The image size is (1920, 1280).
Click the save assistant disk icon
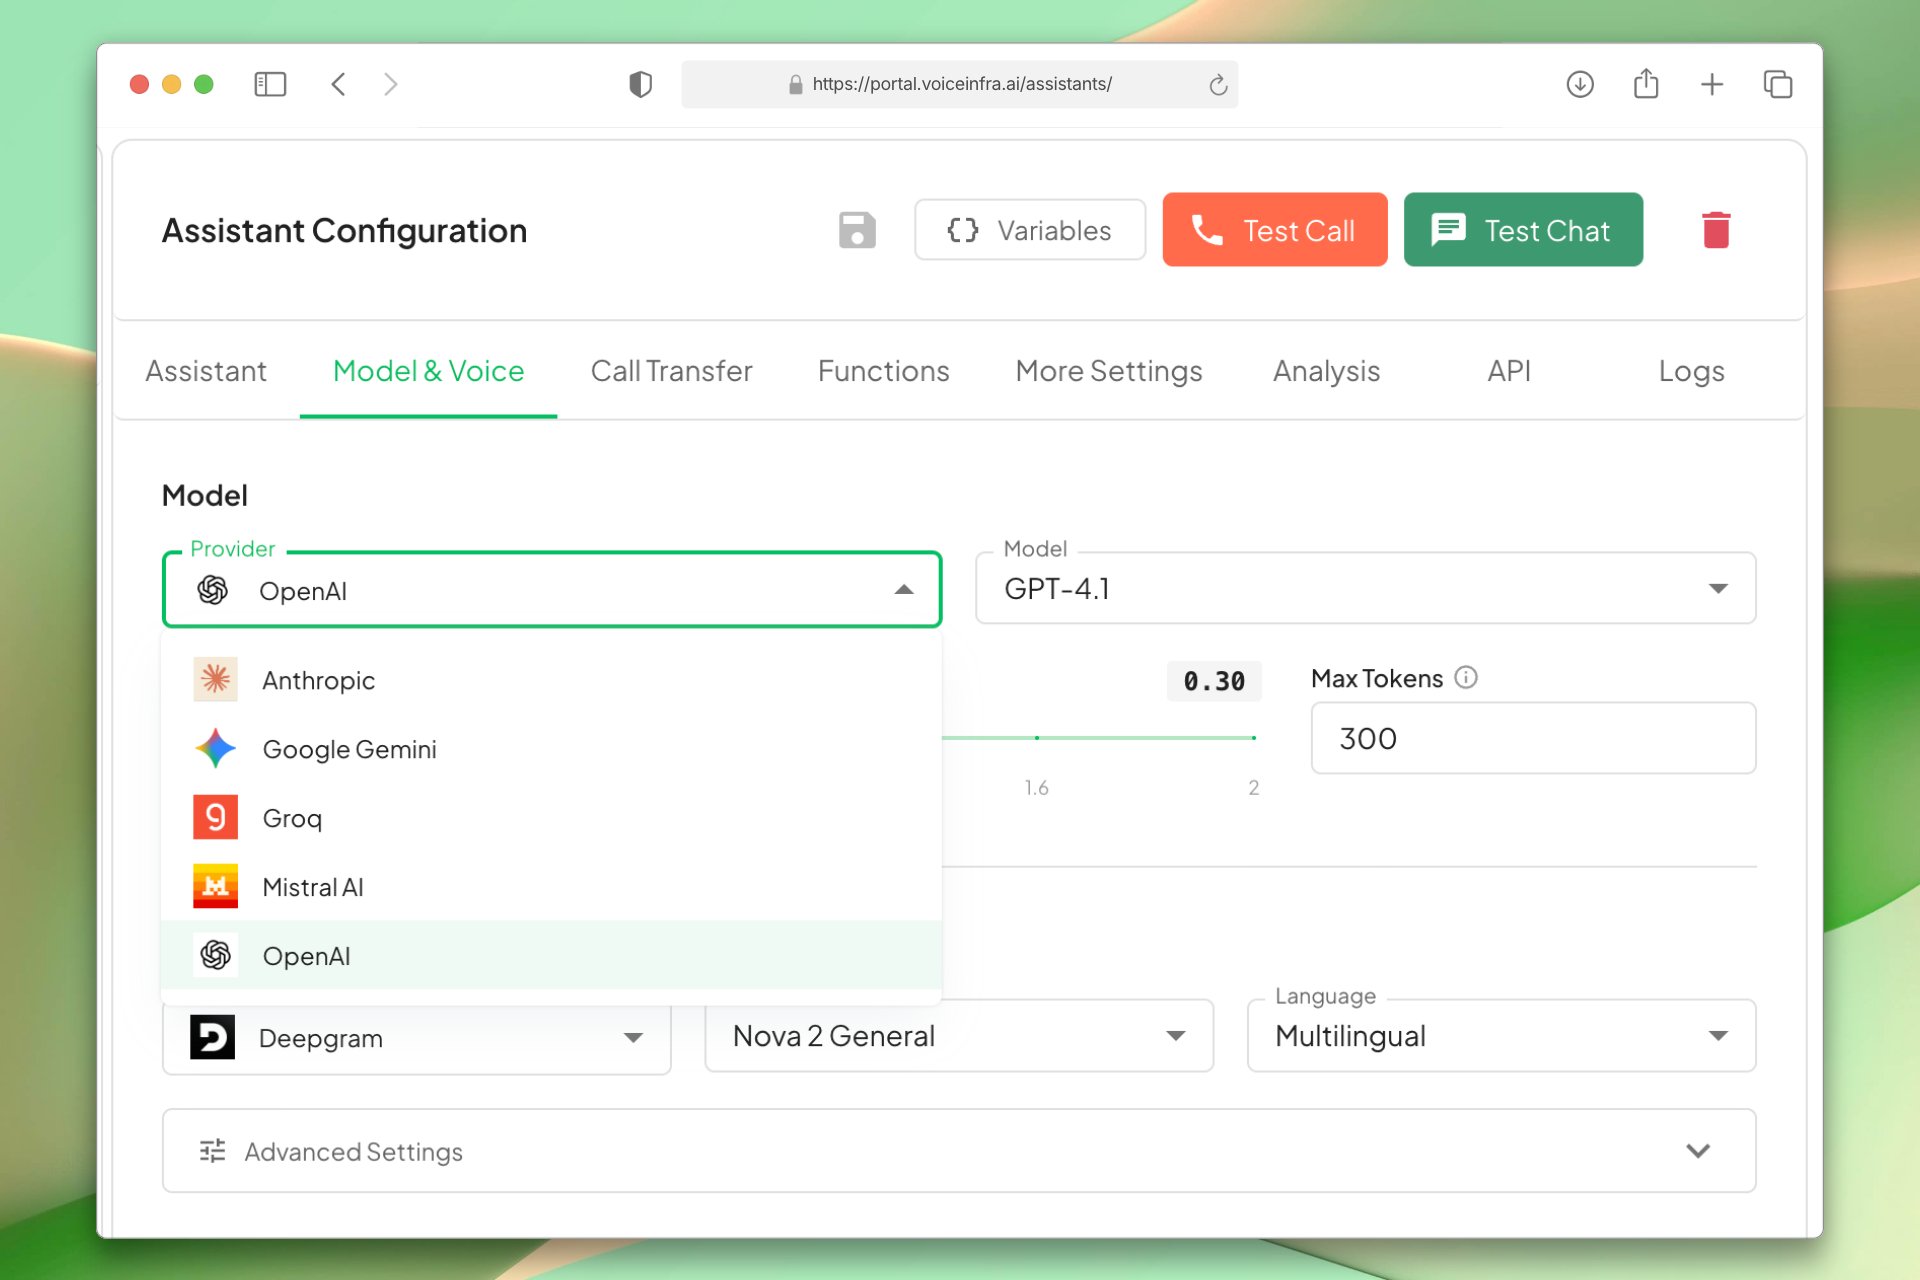[x=857, y=230]
